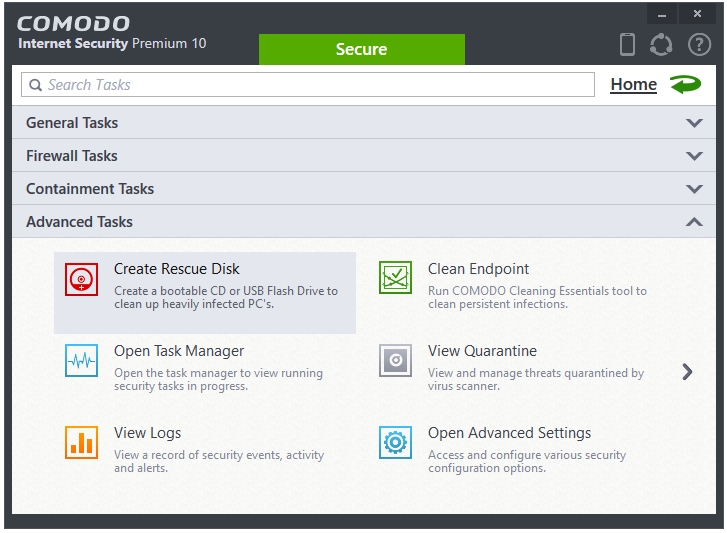The height and width of the screenshot is (533, 727).
Task: Expand the General Tasks section chevron
Action: coord(694,123)
